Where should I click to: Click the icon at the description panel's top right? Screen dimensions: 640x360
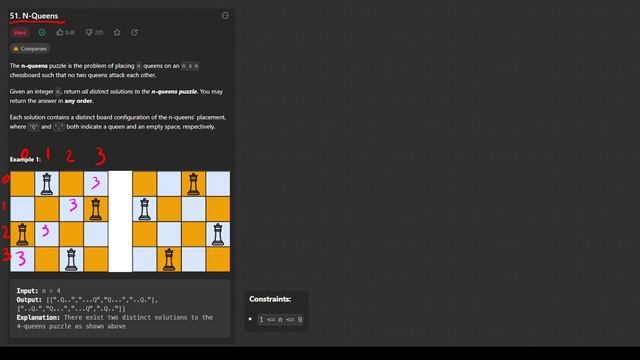click(225, 16)
